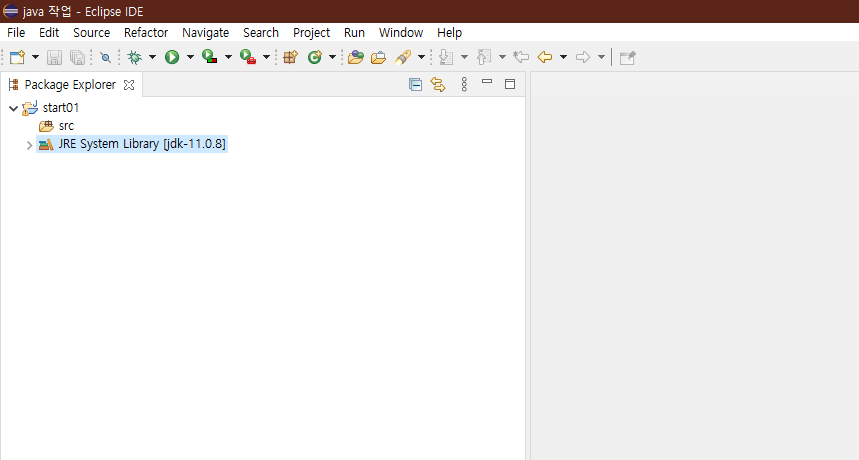Click the New wizard toolbar icon

tap(18, 57)
